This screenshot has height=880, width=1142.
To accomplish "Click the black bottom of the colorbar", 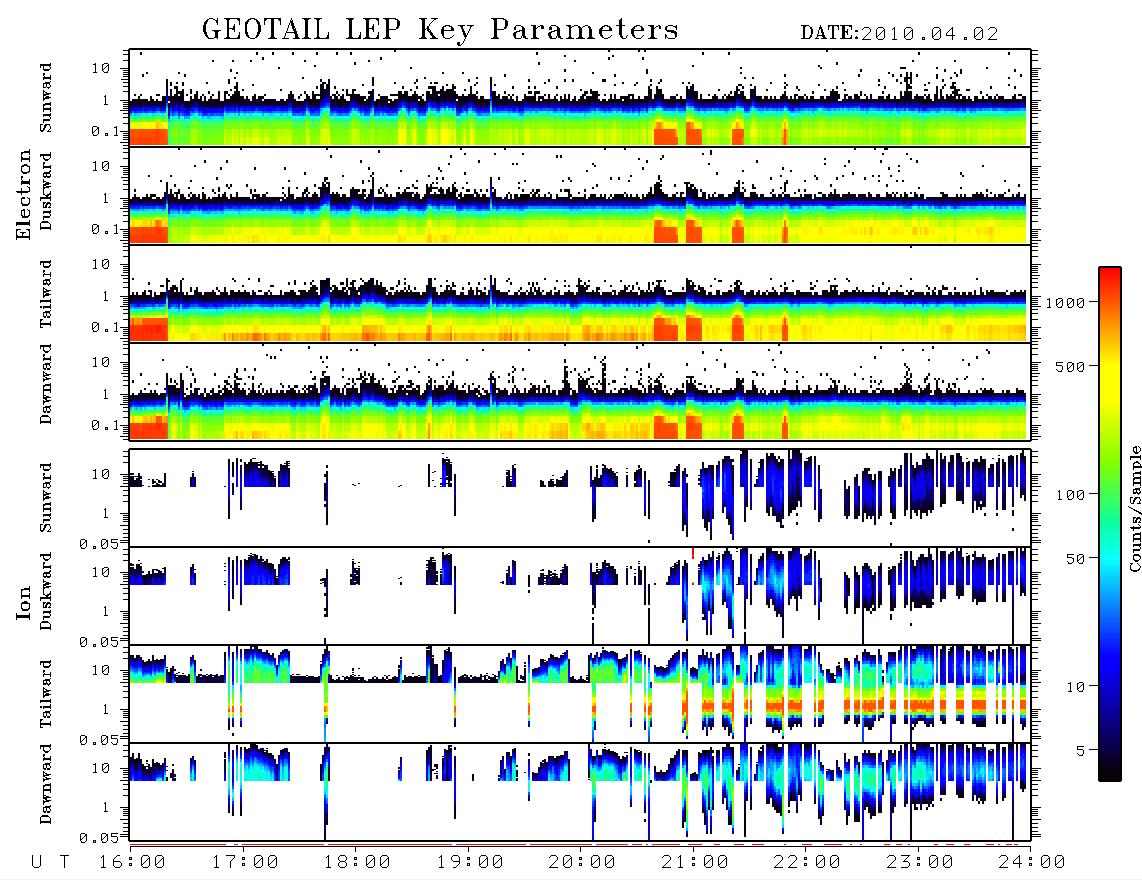I will (x=1110, y=772).
